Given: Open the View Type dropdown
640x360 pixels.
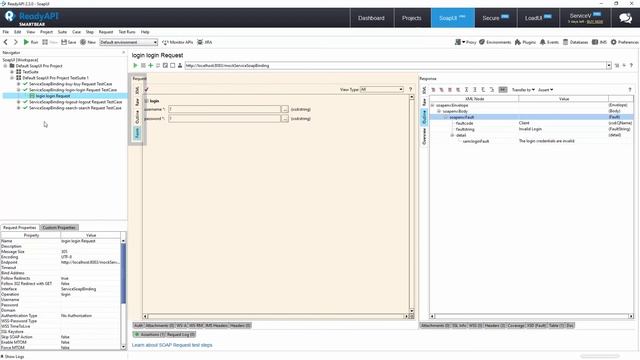Looking at the screenshot, I should 382,89.
